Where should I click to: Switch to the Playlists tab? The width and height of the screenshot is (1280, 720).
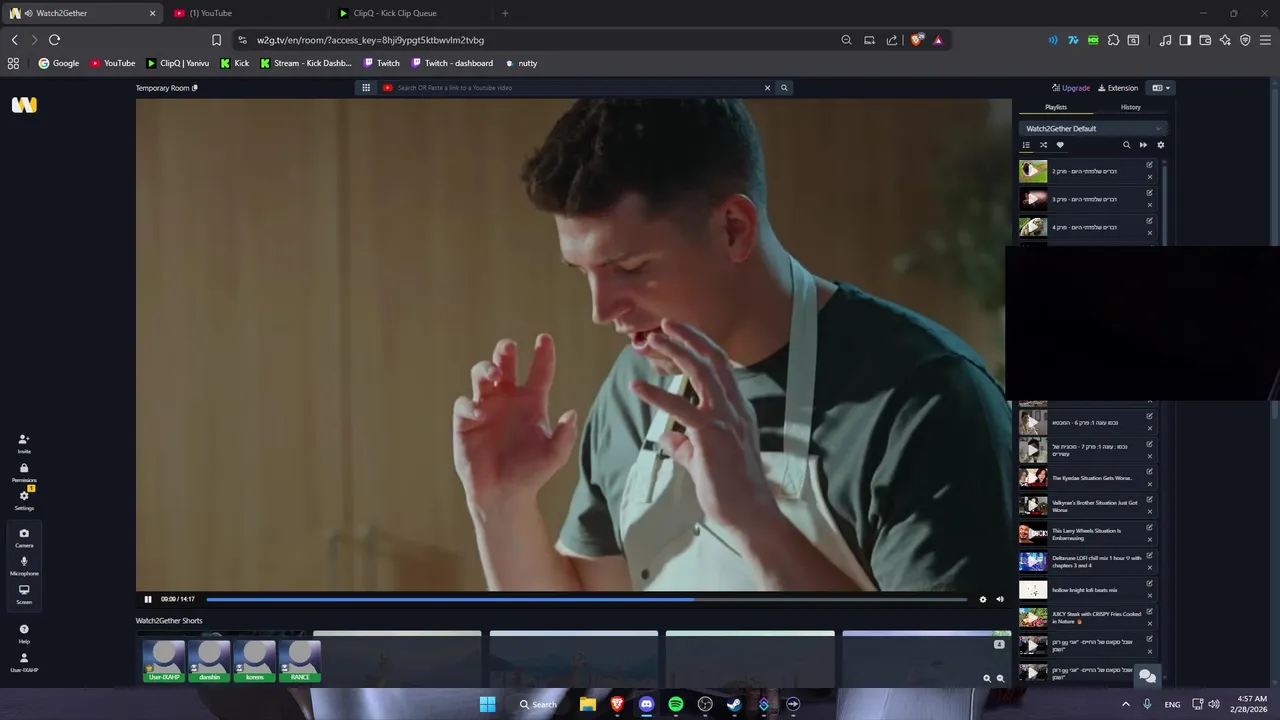1056,107
